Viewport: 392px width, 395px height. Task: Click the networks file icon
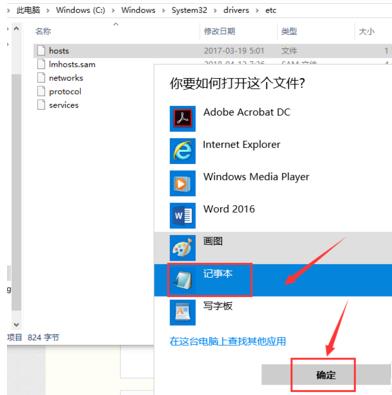[x=41, y=78]
